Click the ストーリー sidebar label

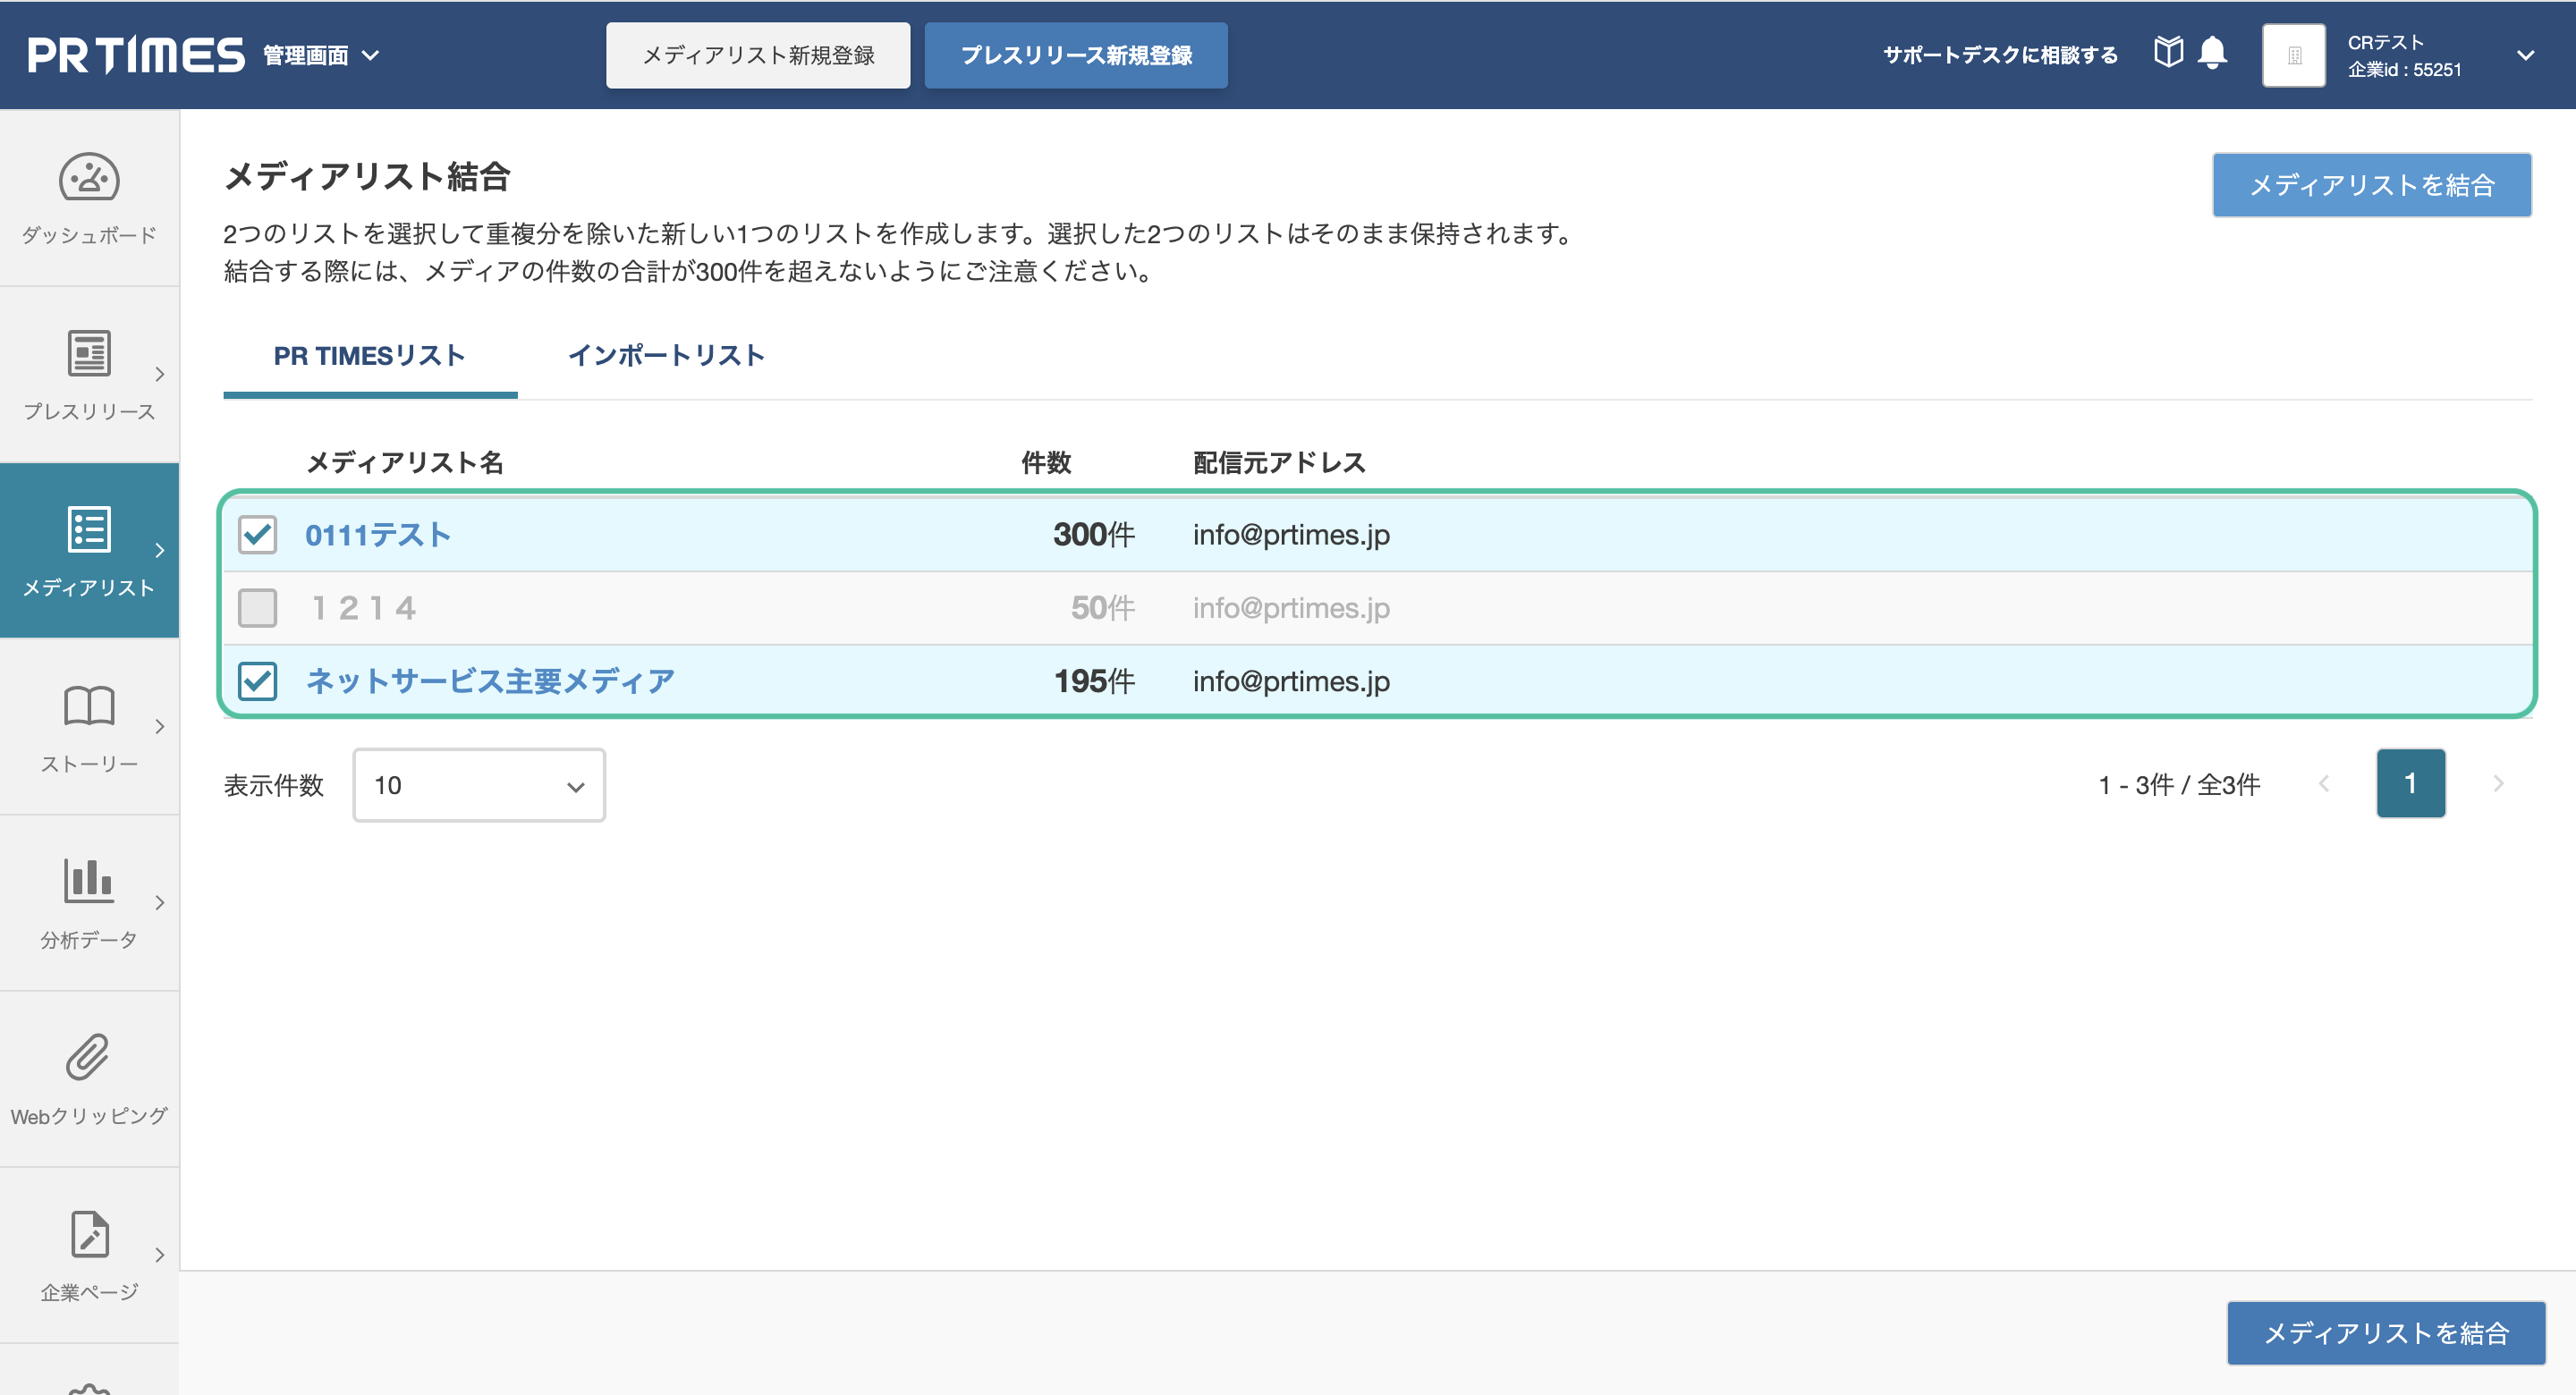(x=89, y=764)
